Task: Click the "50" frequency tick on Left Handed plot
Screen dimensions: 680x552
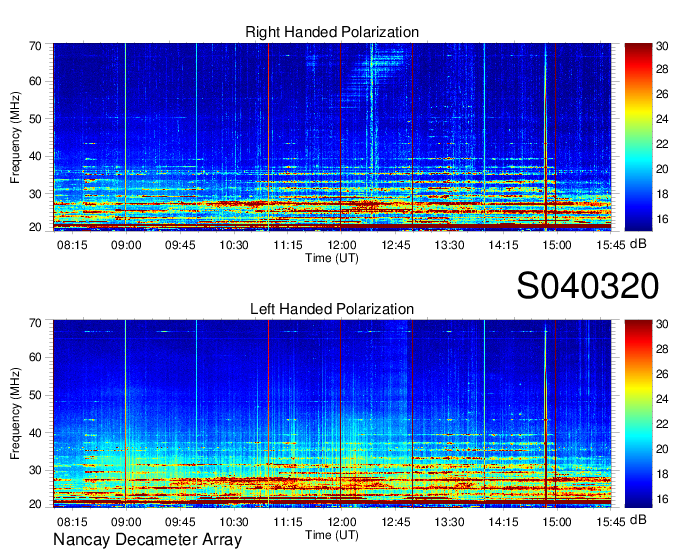Action: click(x=35, y=395)
